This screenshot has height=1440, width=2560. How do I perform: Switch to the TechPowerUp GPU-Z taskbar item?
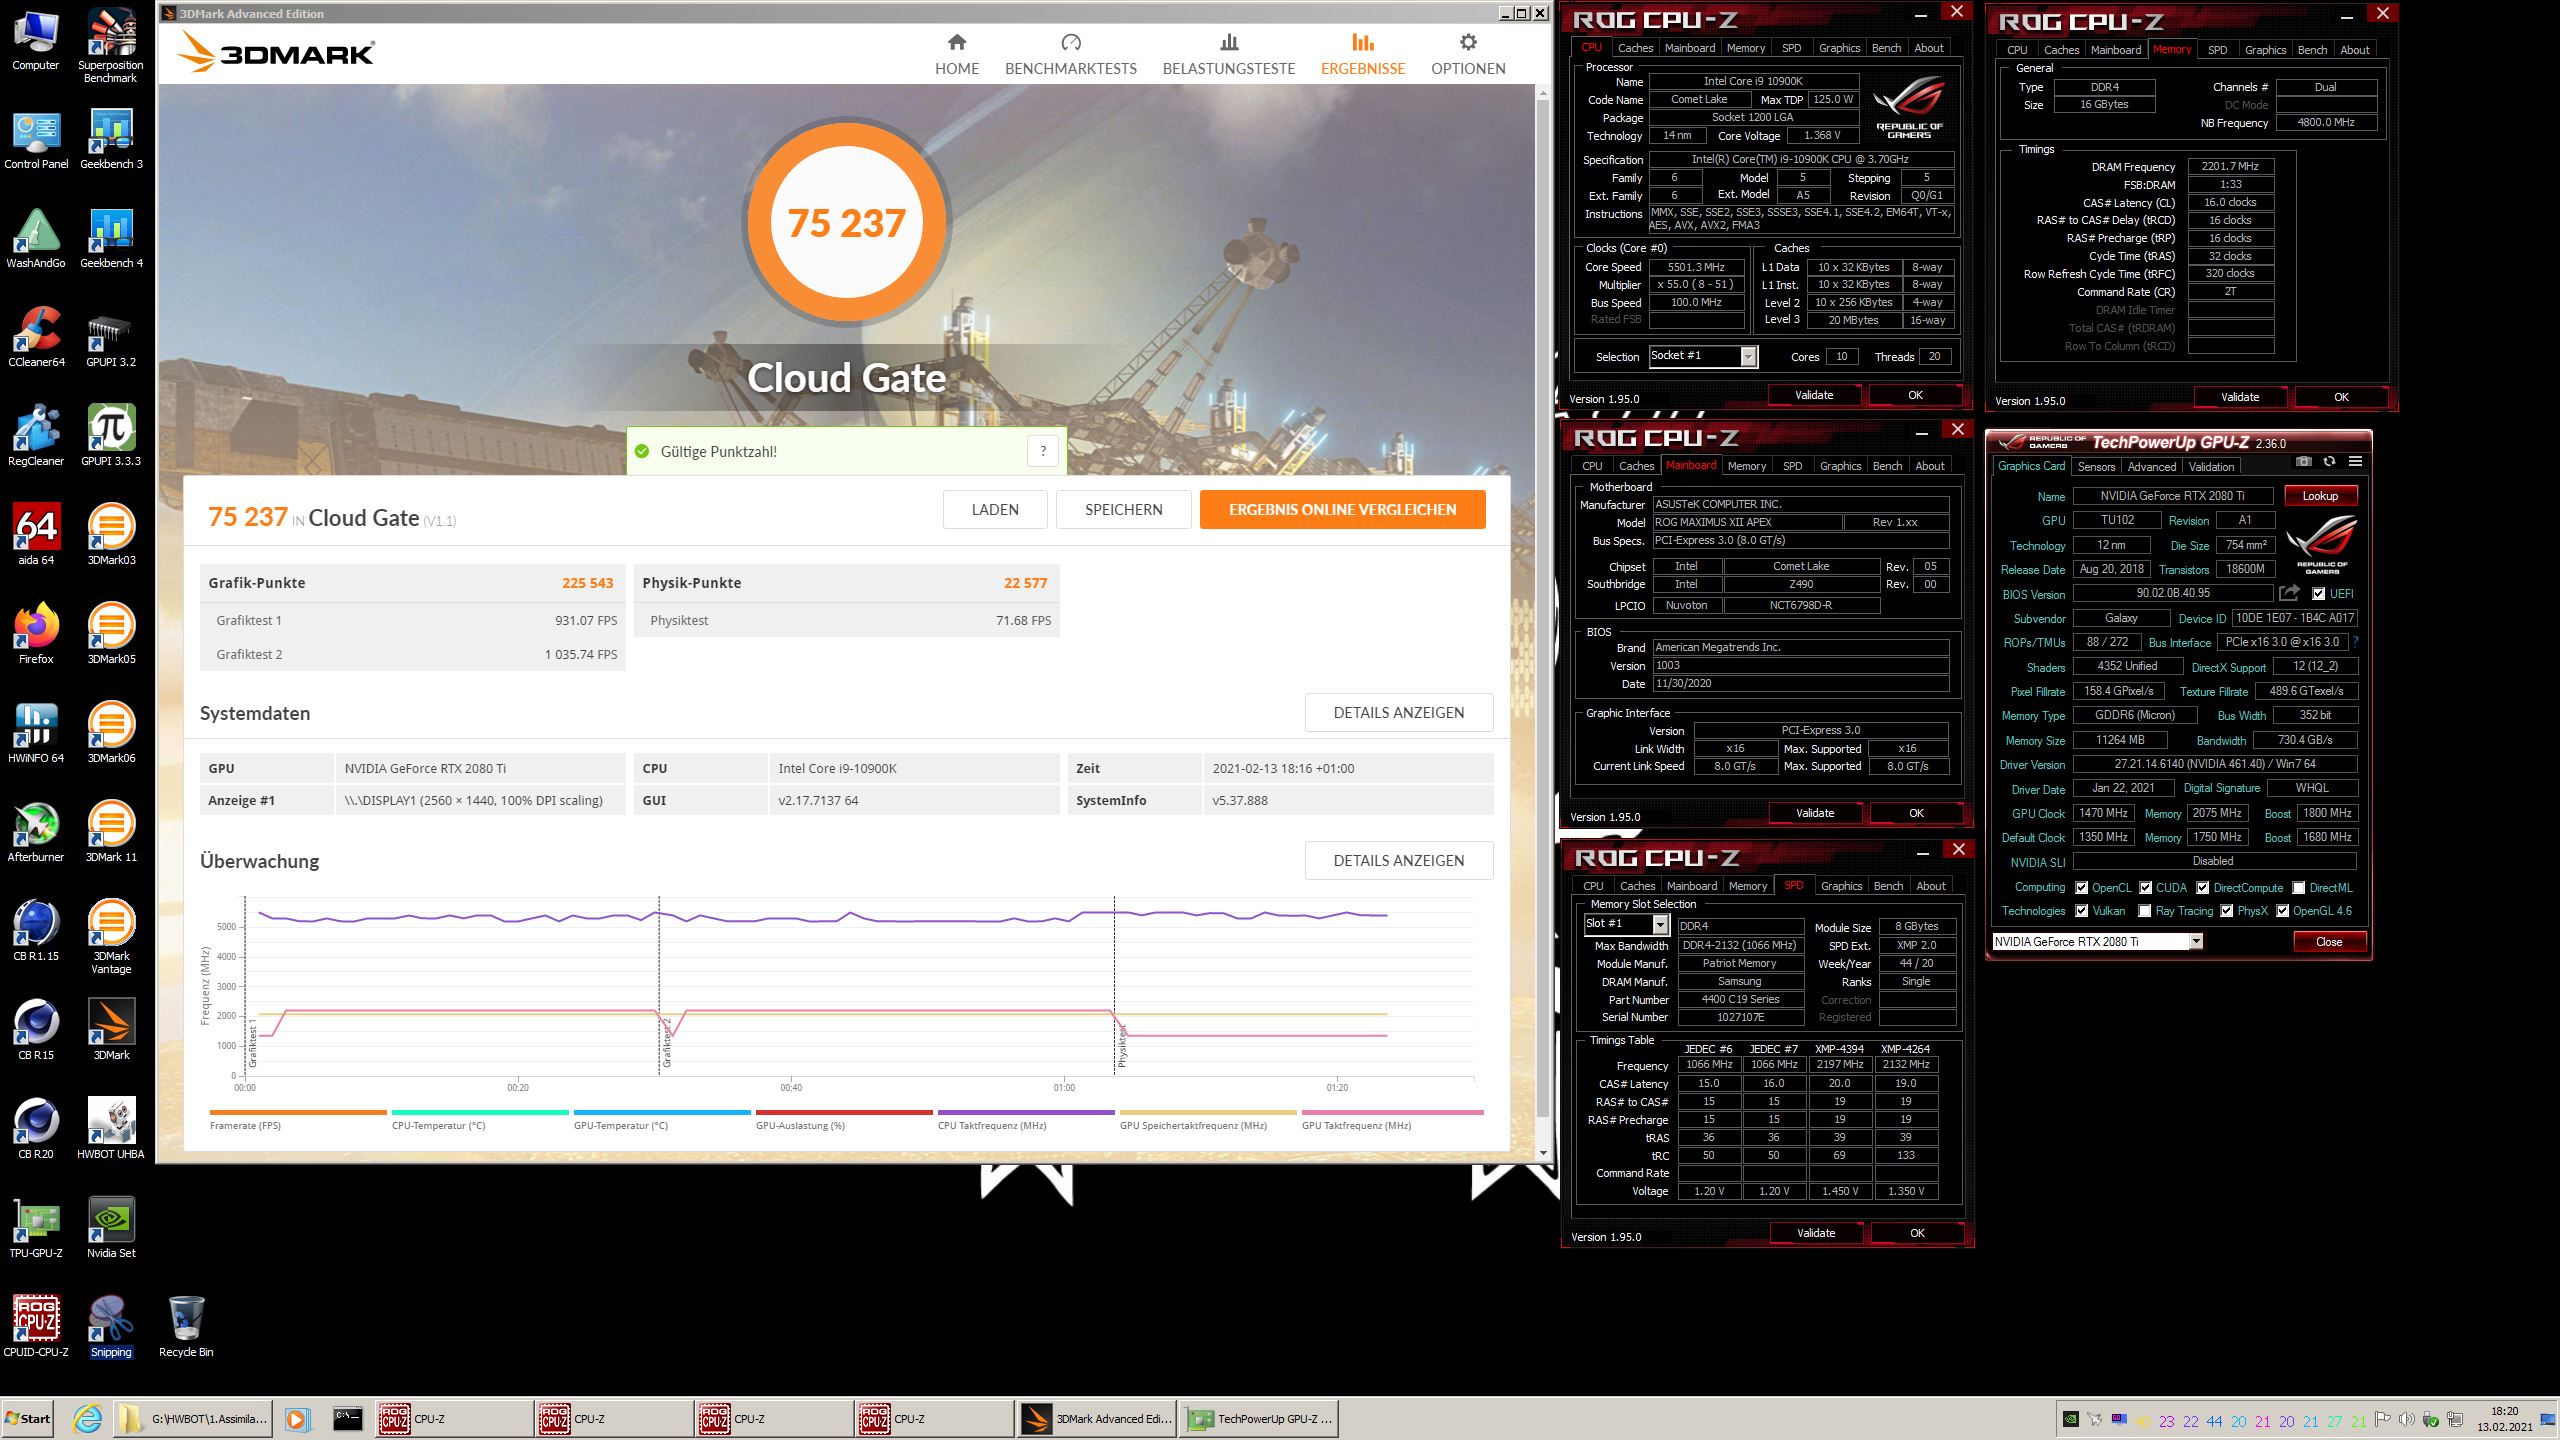point(1260,1418)
